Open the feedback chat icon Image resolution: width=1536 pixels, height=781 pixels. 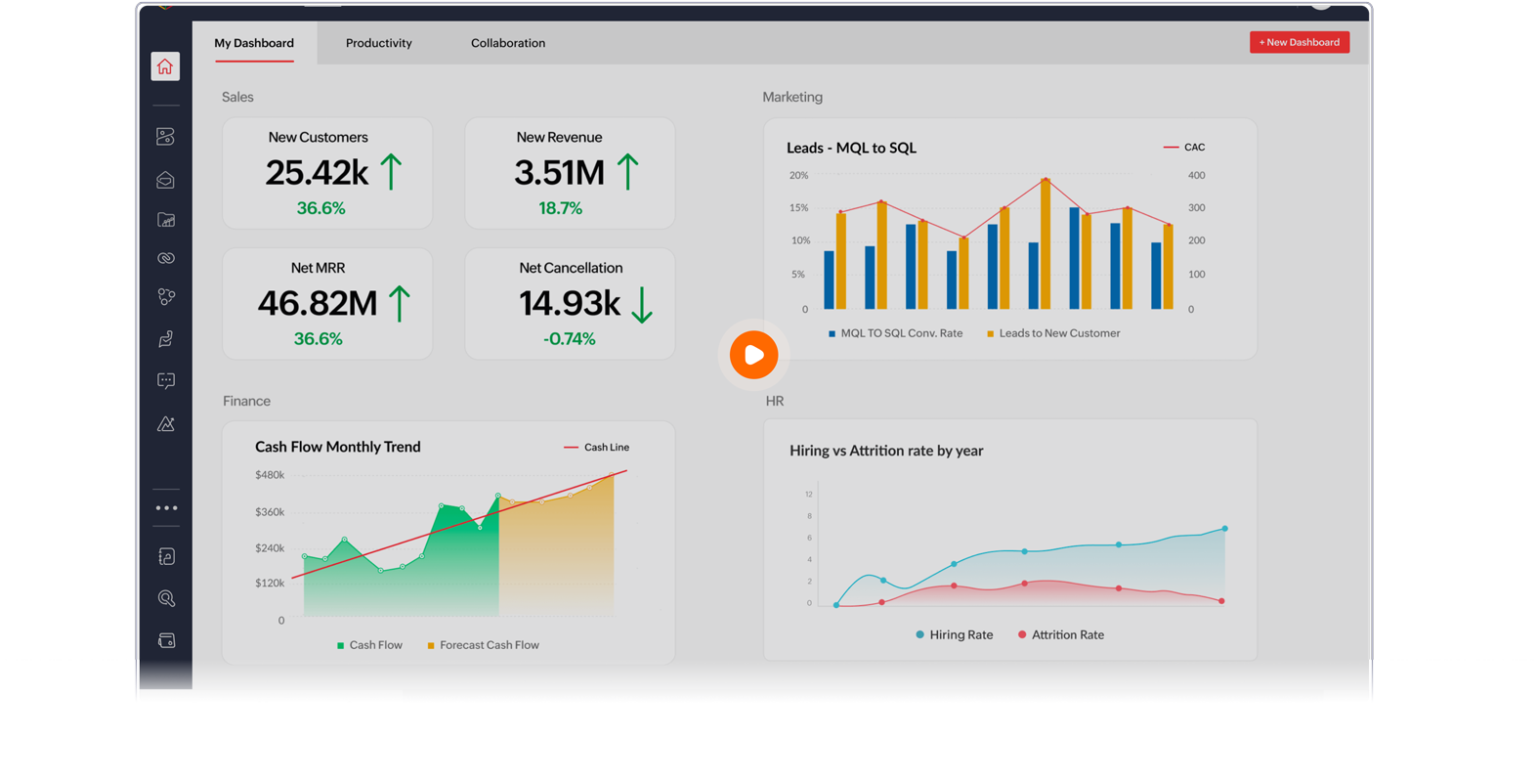pos(165,338)
